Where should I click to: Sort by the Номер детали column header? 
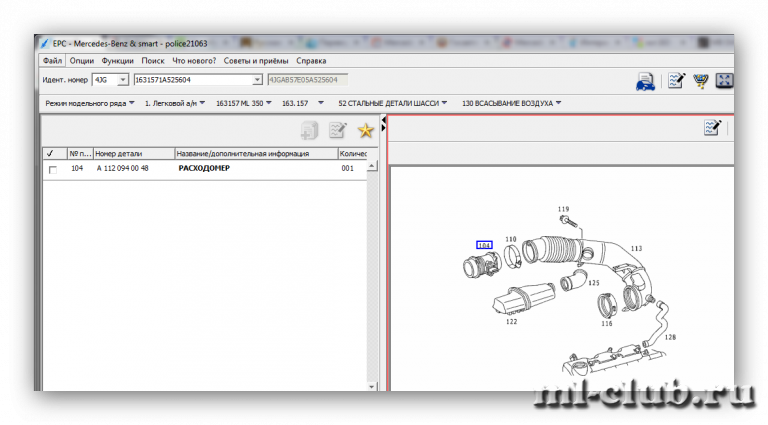click(x=134, y=153)
